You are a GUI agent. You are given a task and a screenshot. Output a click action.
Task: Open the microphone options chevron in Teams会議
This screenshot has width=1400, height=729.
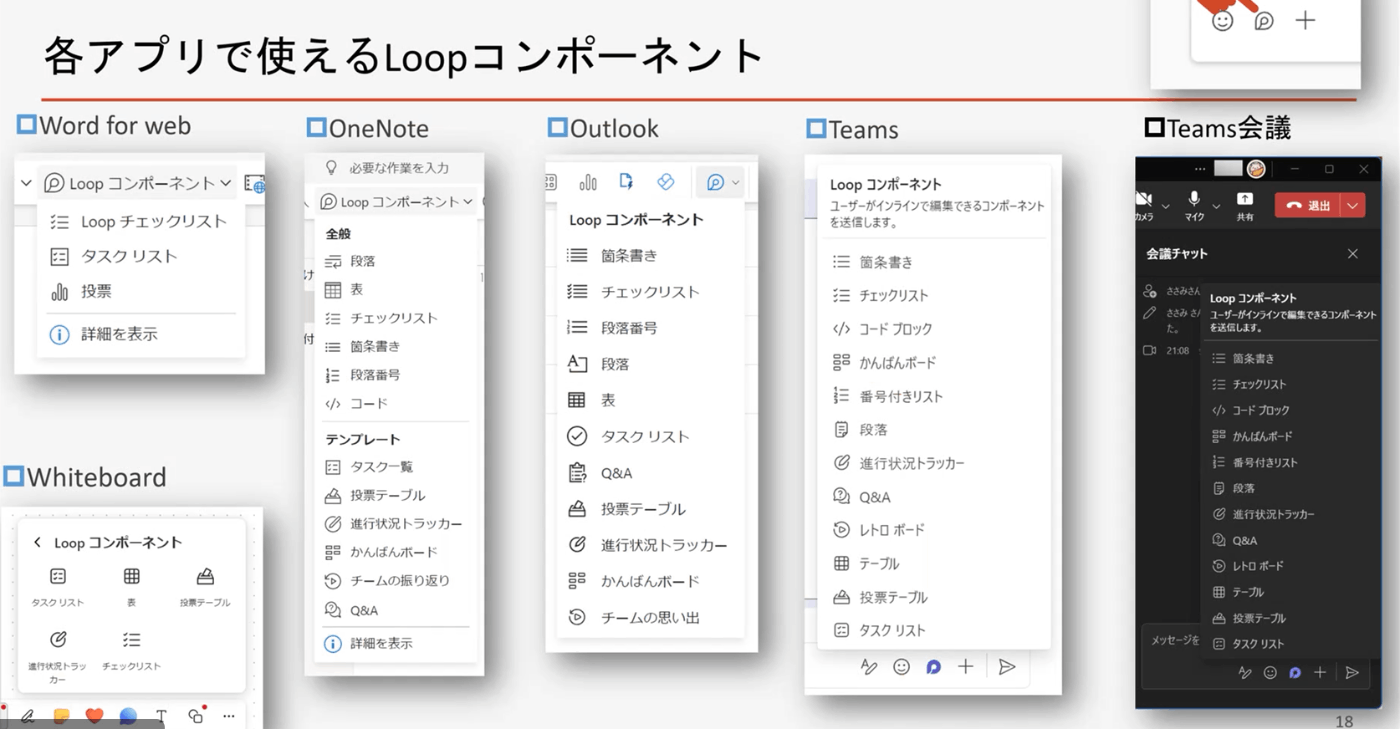pyautogui.click(x=1216, y=207)
